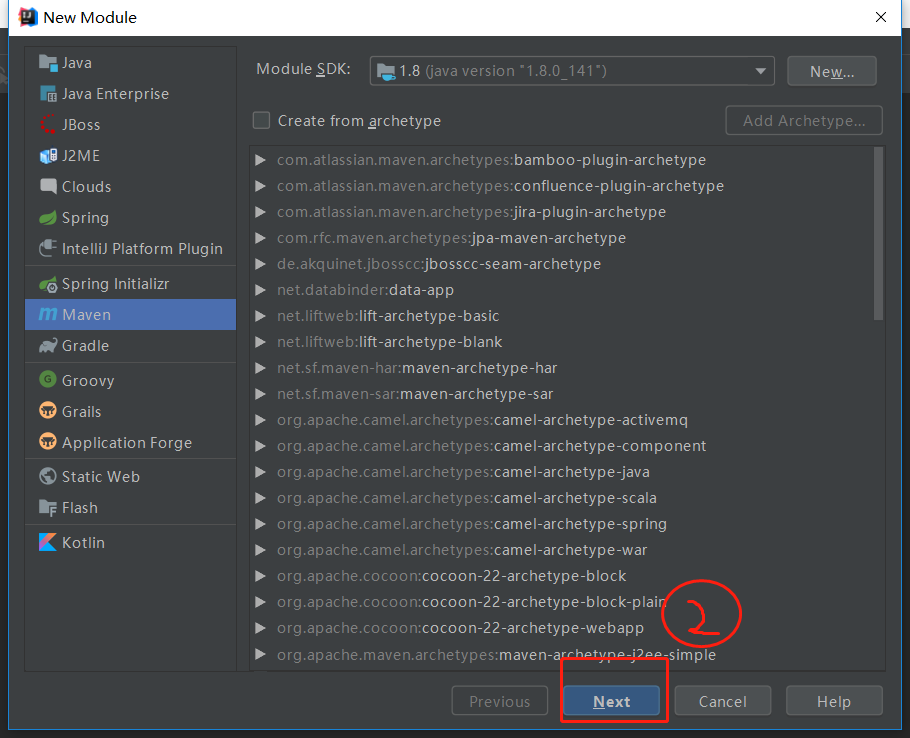Expand camel-archetype-activemq entry
This screenshot has width=910, height=738.
(261, 420)
